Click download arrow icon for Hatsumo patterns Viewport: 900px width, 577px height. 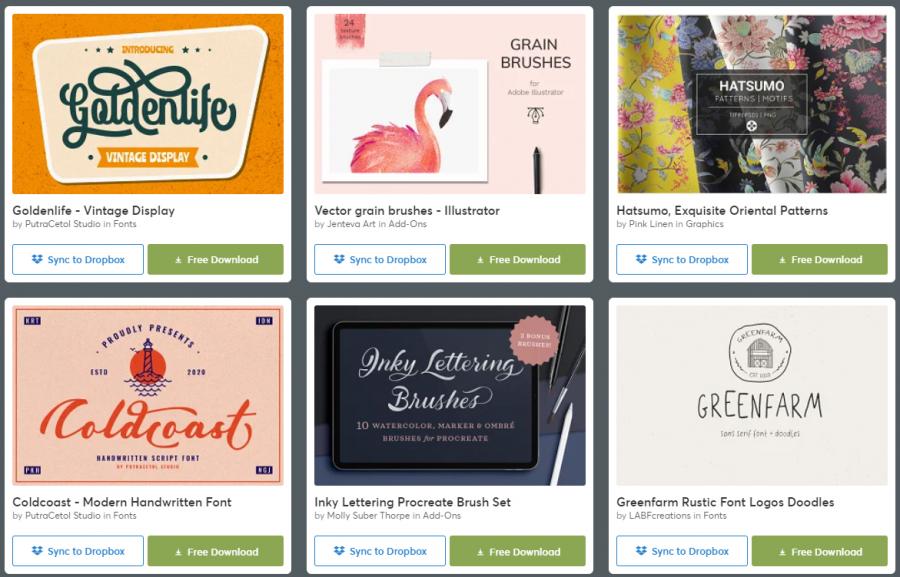tap(782, 260)
